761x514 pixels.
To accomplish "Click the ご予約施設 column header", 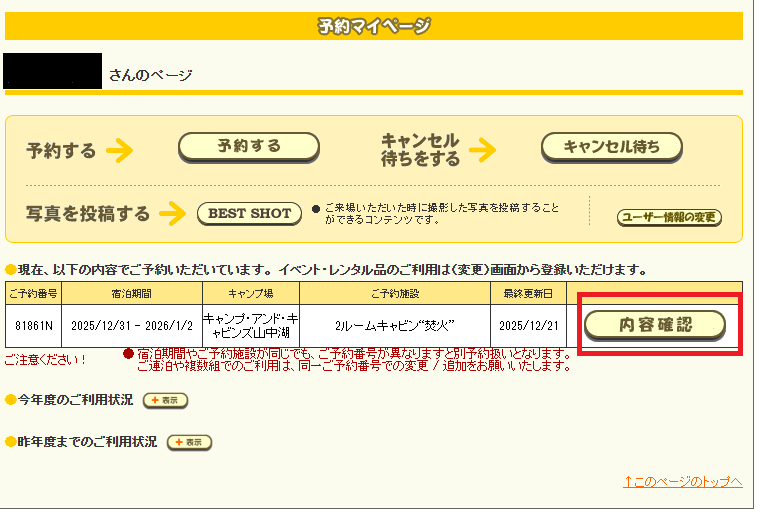I will click(394, 294).
